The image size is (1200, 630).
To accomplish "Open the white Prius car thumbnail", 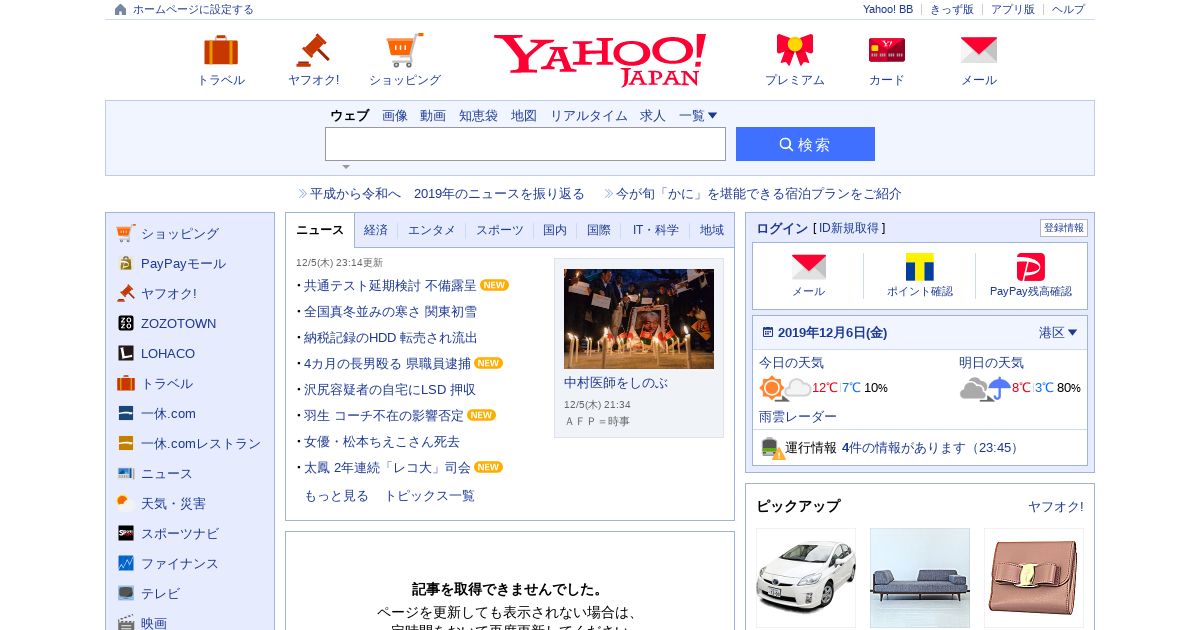I will pyautogui.click(x=806, y=578).
